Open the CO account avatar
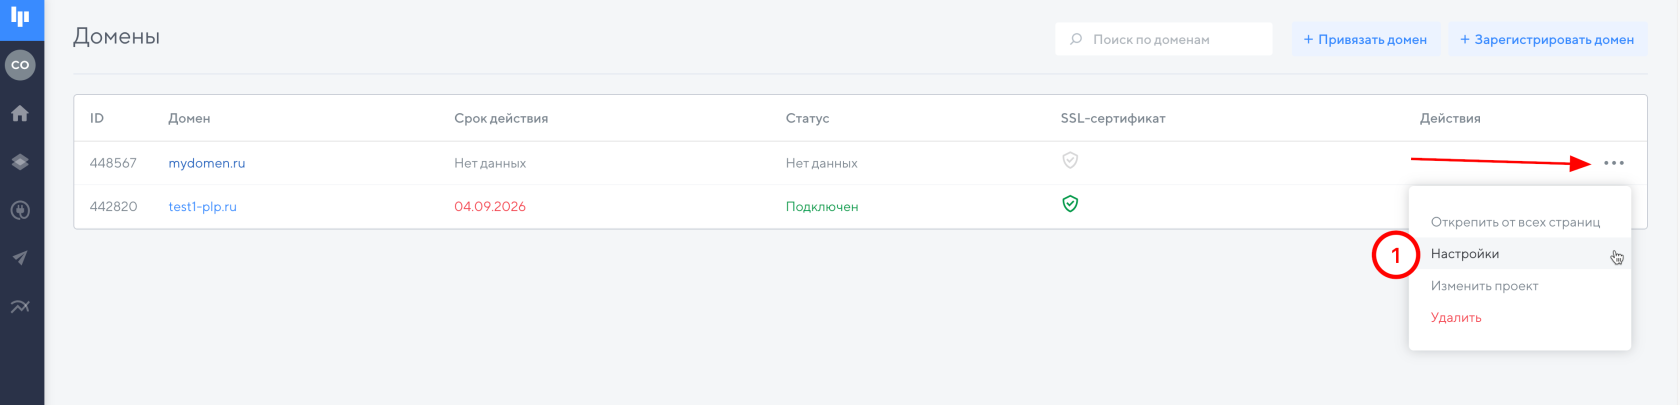The width and height of the screenshot is (1680, 405). coord(20,65)
